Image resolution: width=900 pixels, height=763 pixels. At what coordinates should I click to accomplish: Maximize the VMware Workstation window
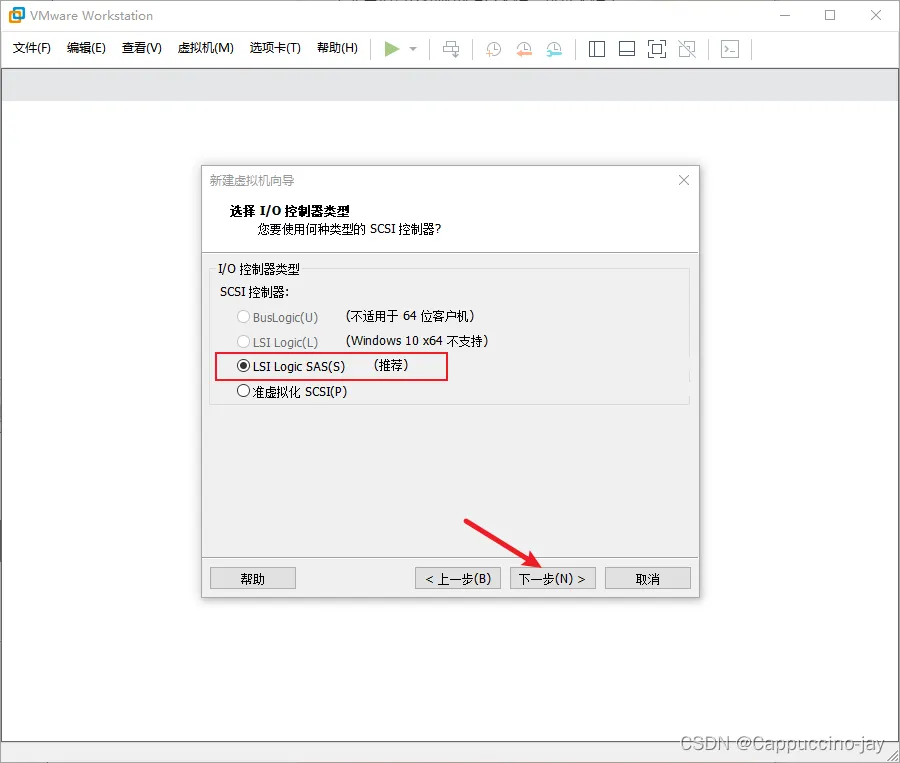pos(830,16)
